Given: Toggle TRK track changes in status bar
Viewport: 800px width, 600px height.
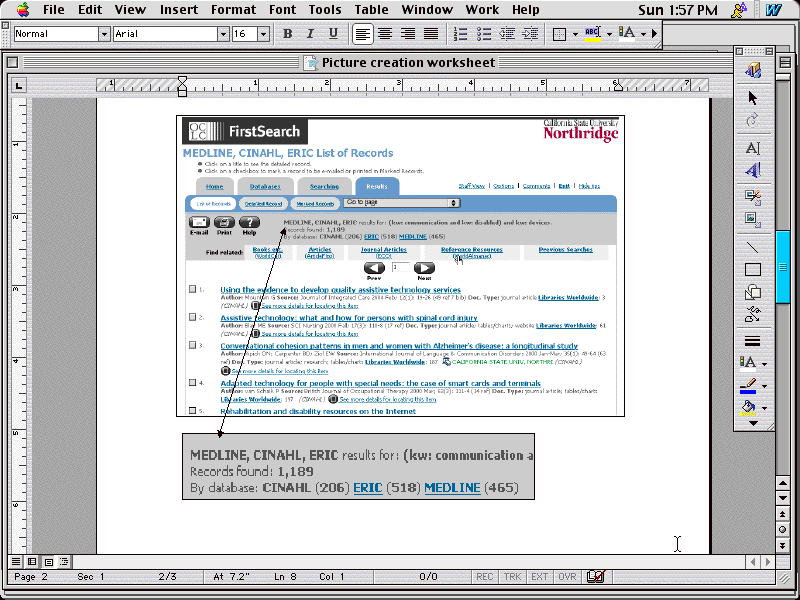Looking at the screenshot, I should (512, 577).
